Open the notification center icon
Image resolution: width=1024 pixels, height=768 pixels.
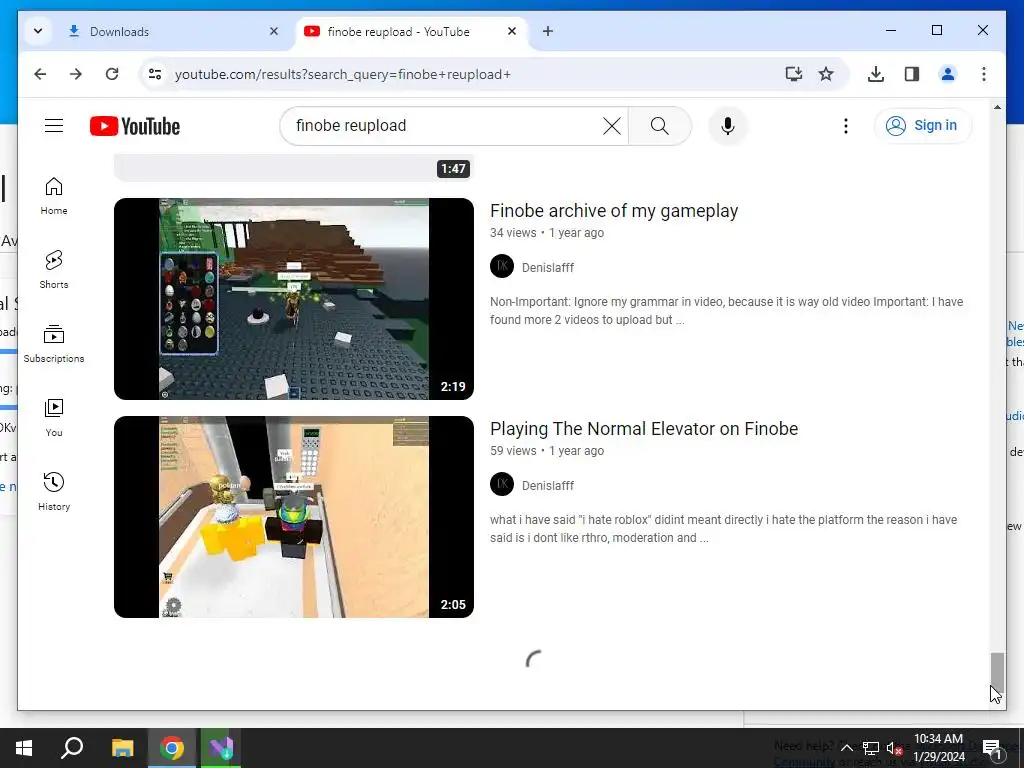tap(992, 748)
